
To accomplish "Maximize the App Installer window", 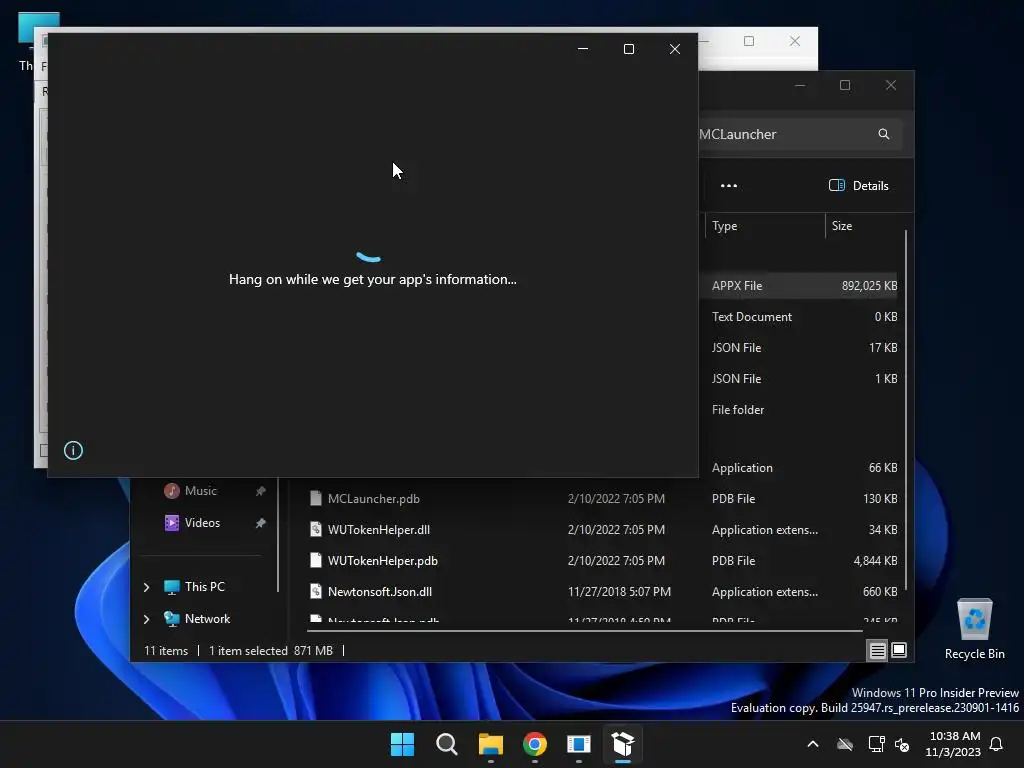I will point(629,49).
